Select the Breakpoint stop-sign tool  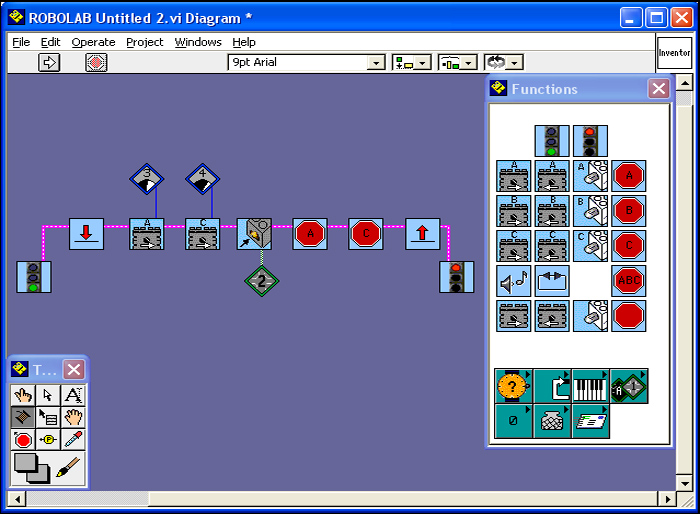23,439
